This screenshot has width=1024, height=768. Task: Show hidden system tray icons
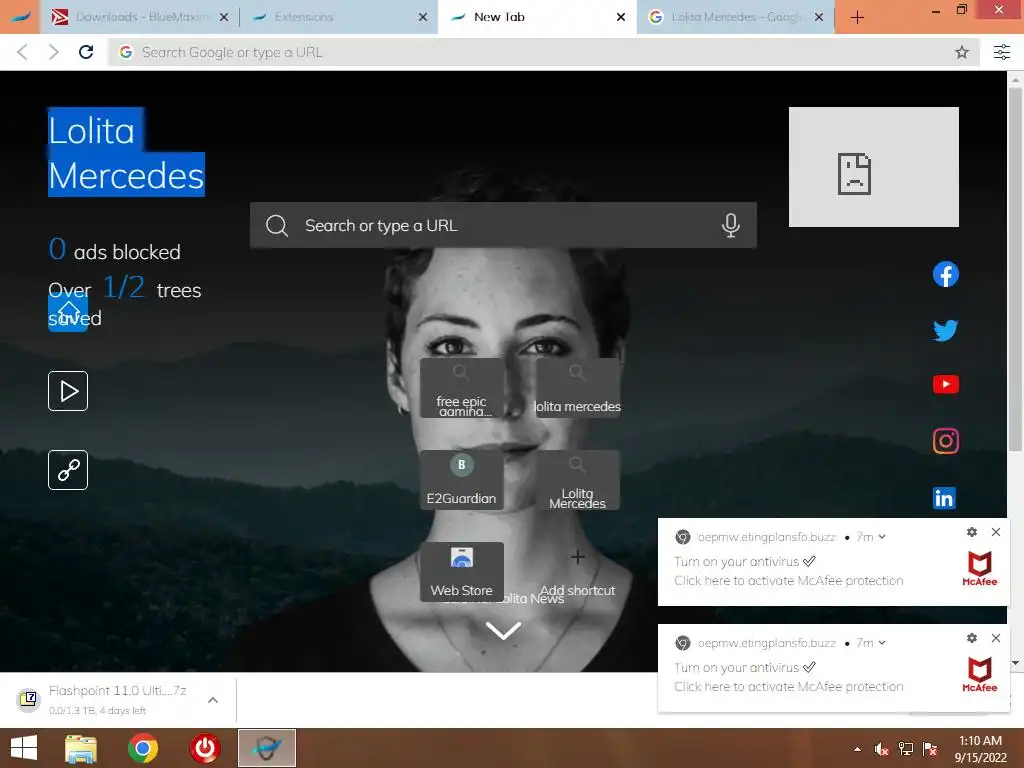click(x=857, y=749)
